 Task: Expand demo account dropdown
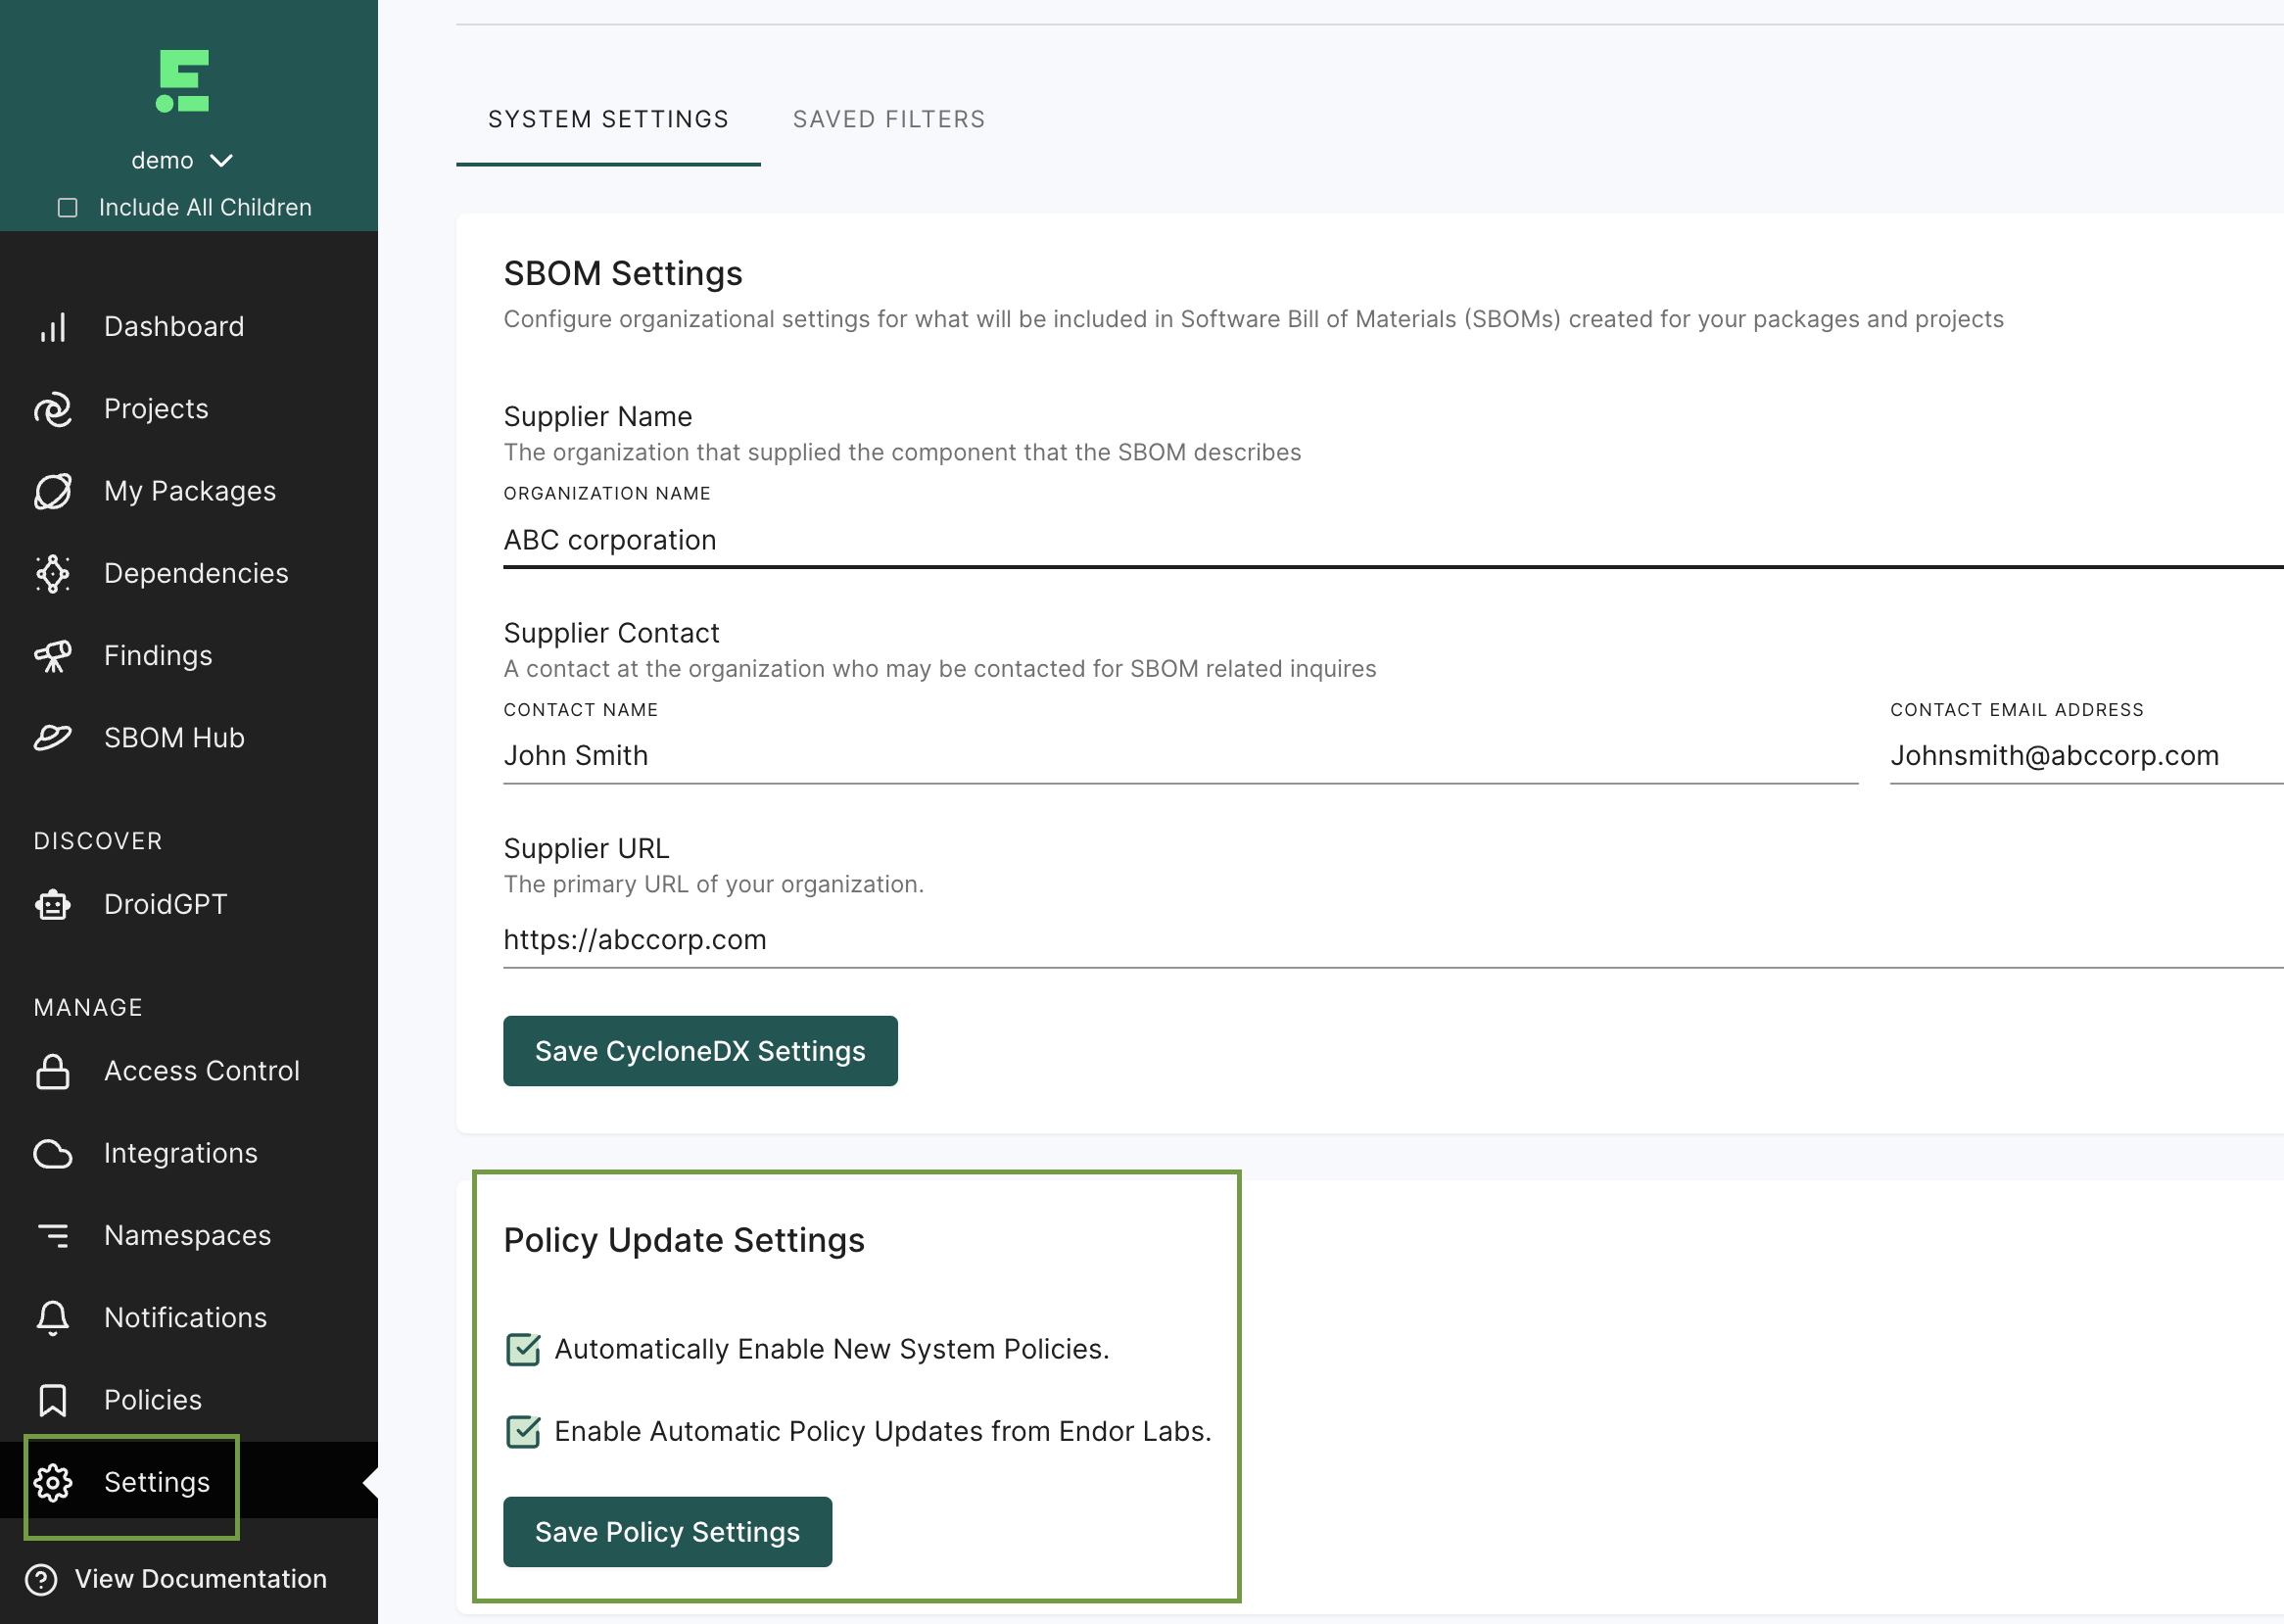(184, 160)
